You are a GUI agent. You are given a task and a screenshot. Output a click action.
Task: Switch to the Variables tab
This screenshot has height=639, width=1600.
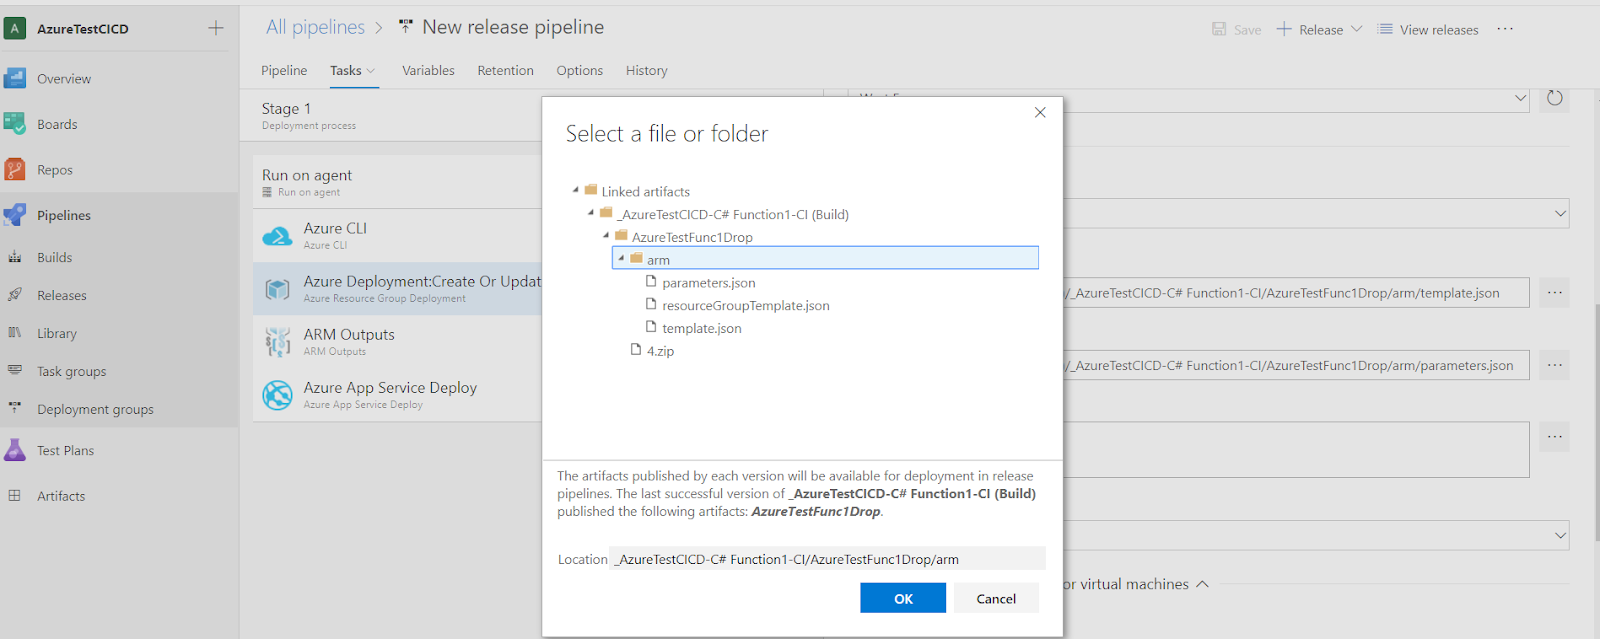[x=428, y=71]
